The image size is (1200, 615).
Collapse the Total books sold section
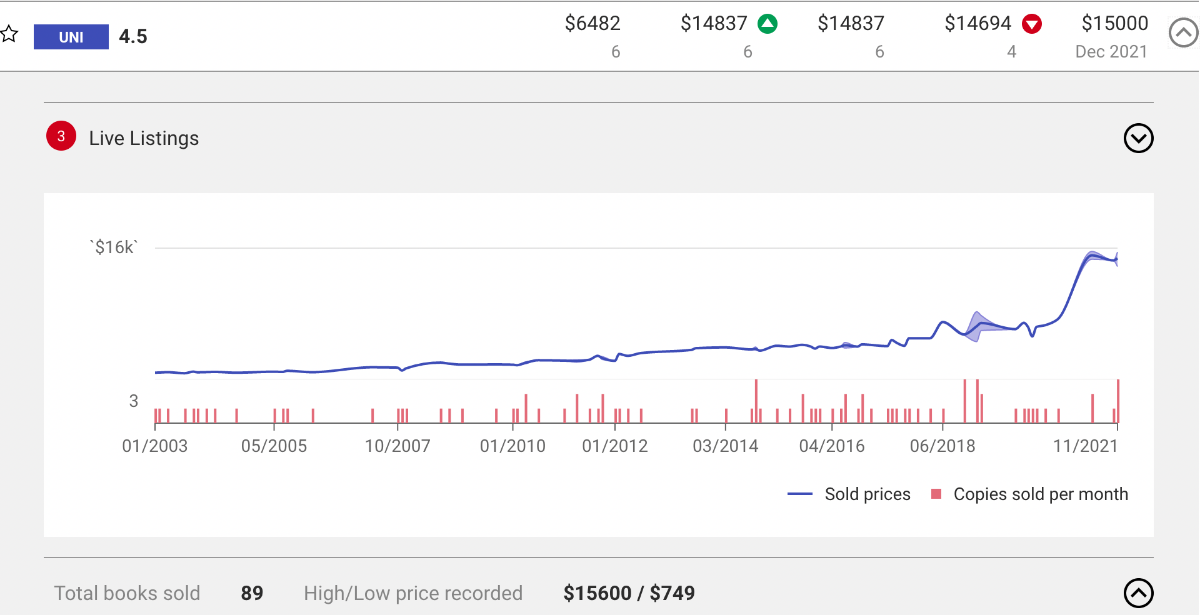[x=1139, y=593]
